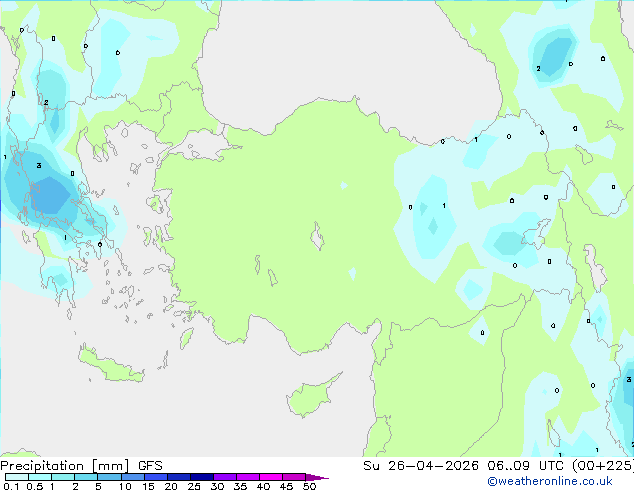Click the legend label '0.5'

pos(35,486)
